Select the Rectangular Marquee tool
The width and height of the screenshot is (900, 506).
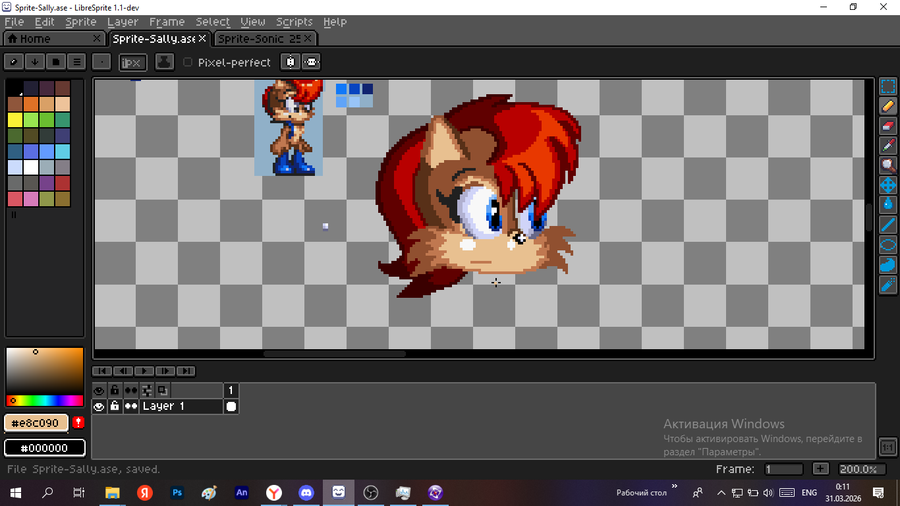[x=887, y=87]
